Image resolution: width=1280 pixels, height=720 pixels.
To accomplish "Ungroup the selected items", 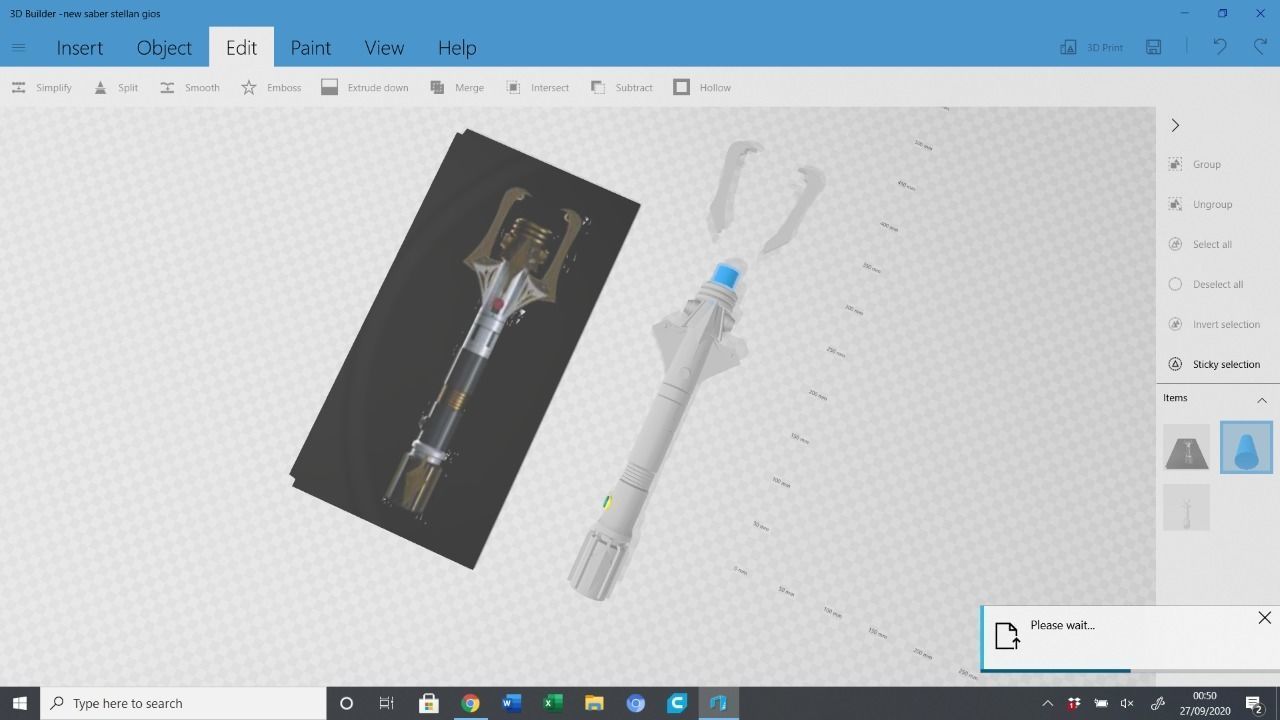I will coord(1200,204).
